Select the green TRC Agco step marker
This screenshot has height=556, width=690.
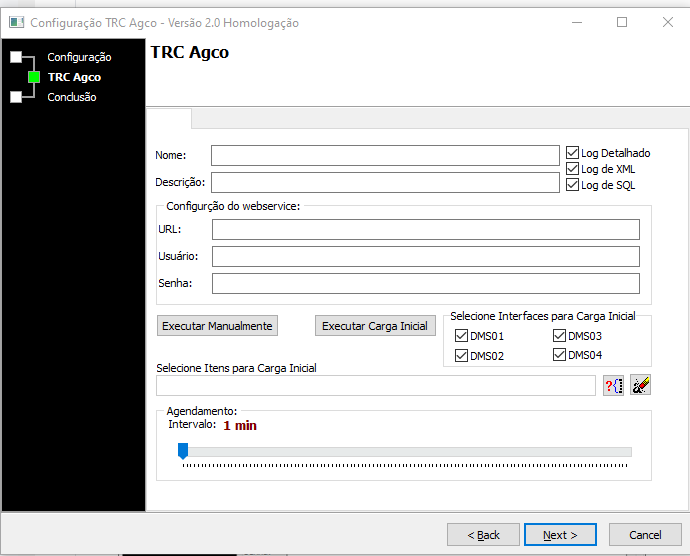tap(34, 77)
